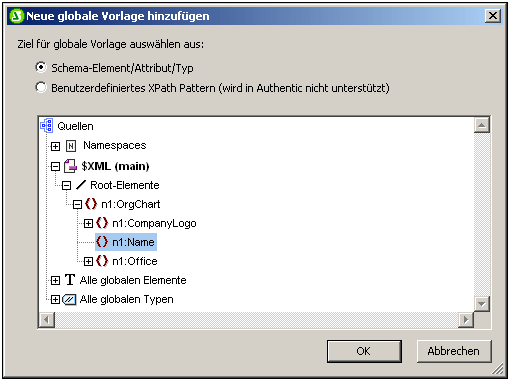Click the Namespaces N icon
This screenshot has height=381, width=510.
pyautogui.click(x=71, y=146)
